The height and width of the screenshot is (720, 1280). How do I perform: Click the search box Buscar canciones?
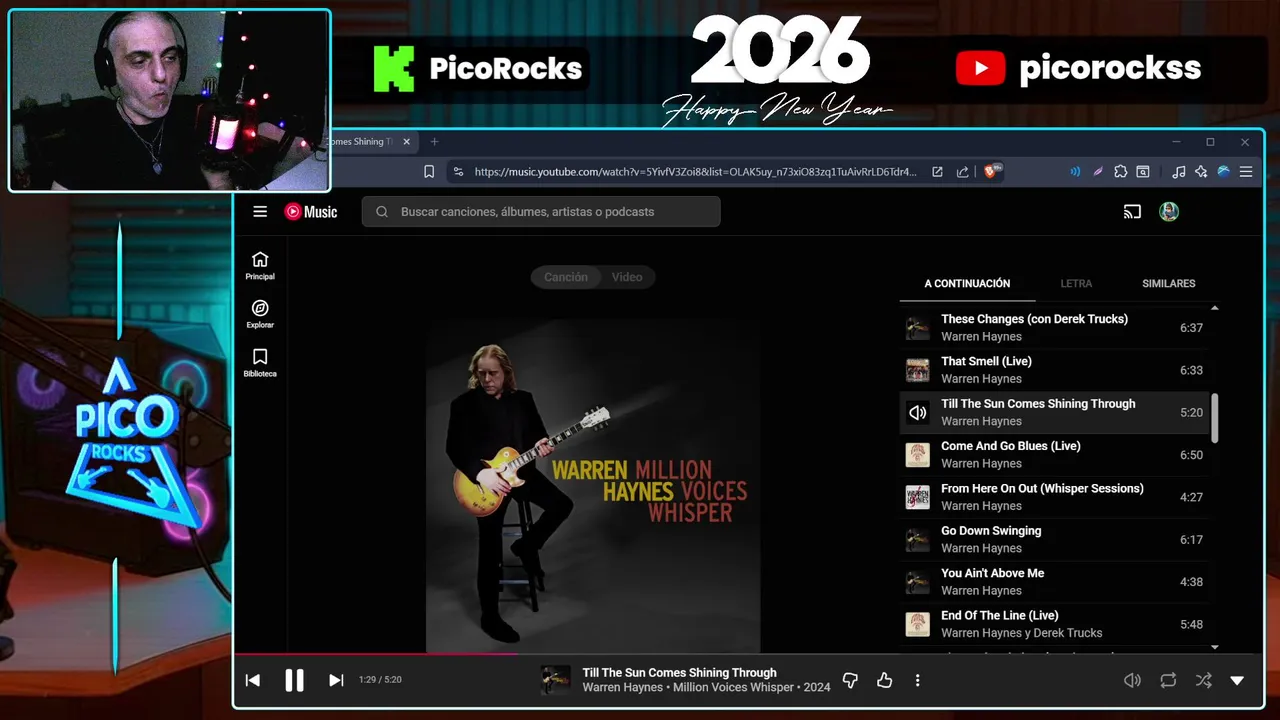(x=541, y=211)
